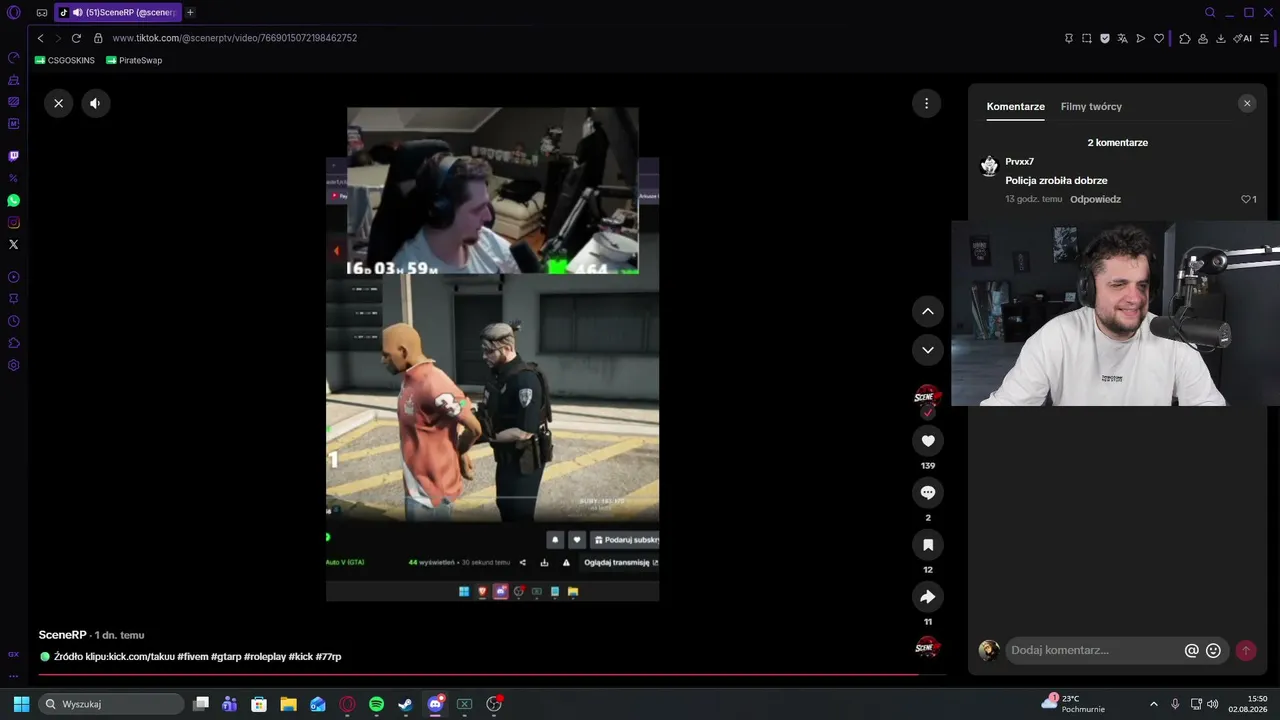
Task: Open Prvxx7 commenter profile name
Action: pos(1019,162)
